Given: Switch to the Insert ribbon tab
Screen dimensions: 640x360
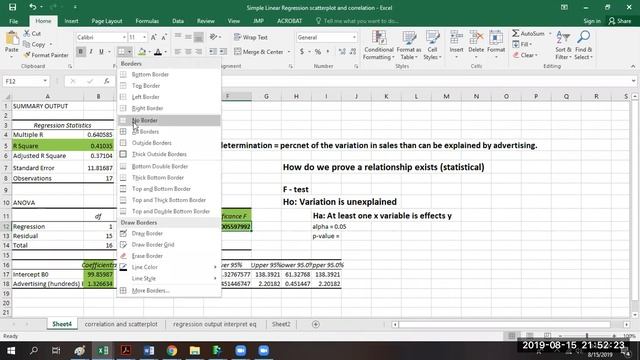Looking at the screenshot, I should pyautogui.click(x=71, y=21).
